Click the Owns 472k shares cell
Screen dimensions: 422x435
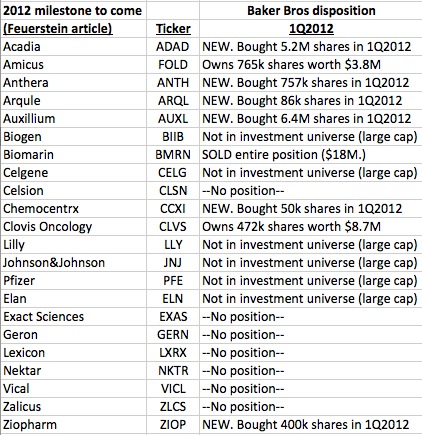[311, 227]
